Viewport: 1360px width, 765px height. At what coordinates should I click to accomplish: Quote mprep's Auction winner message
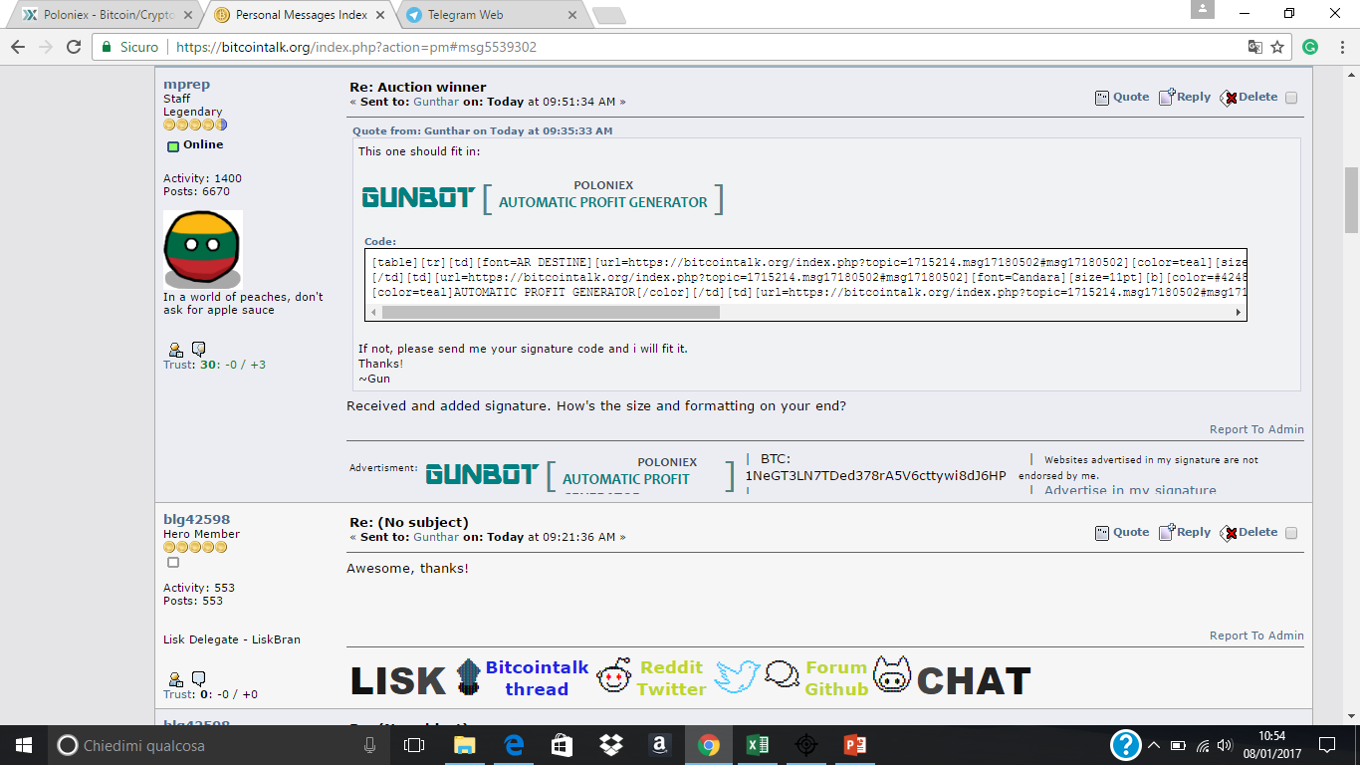click(x=1121, y=97)
